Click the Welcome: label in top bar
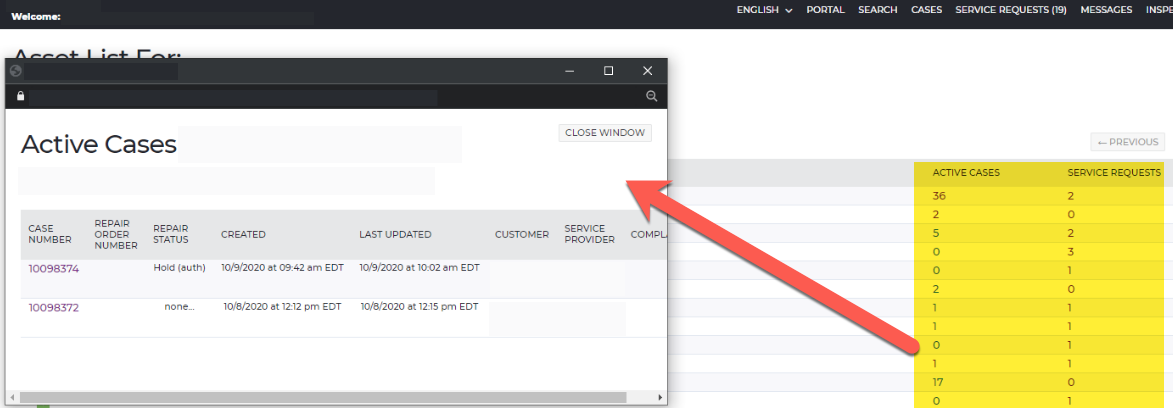This screenshot has width=1173, height=408. [x=36, y=16]
